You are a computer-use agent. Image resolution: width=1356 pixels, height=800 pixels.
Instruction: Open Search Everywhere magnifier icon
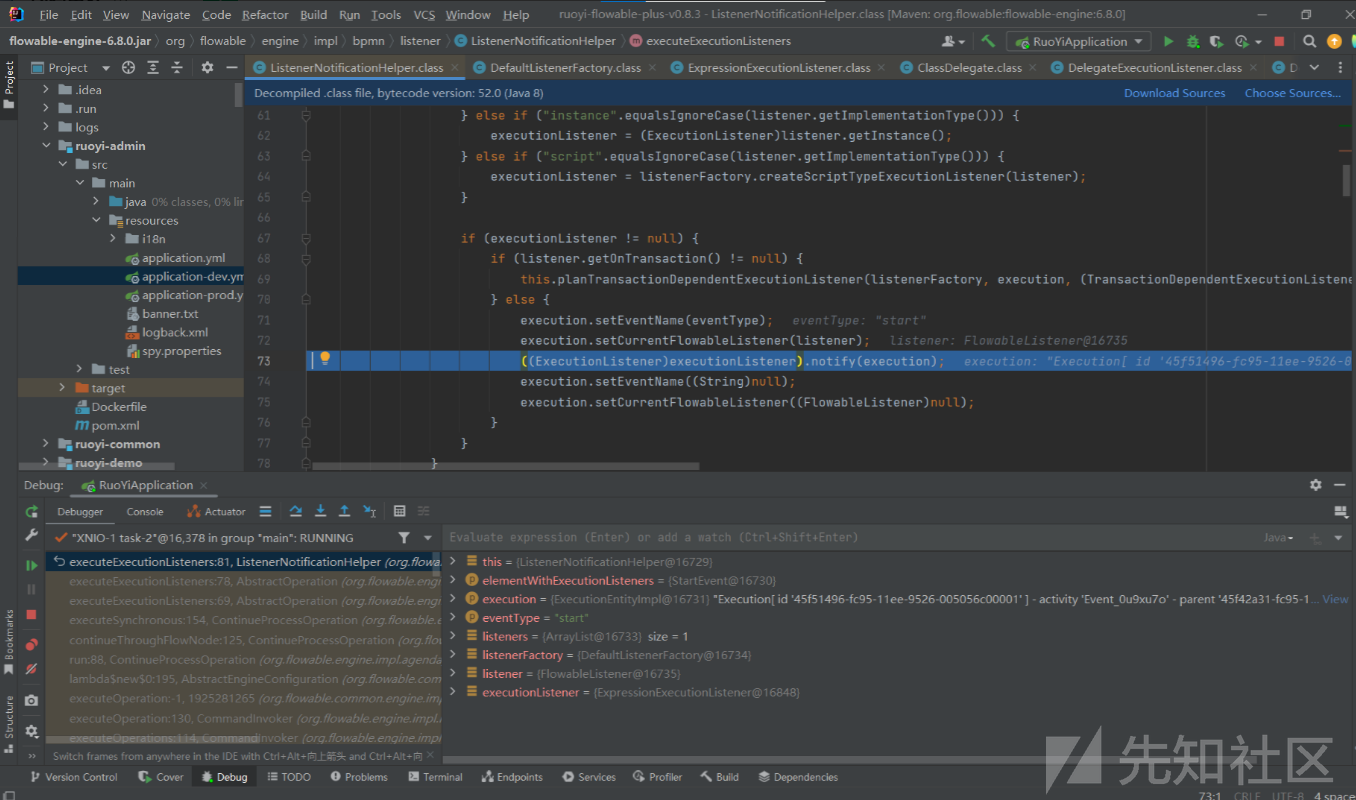1310,41
